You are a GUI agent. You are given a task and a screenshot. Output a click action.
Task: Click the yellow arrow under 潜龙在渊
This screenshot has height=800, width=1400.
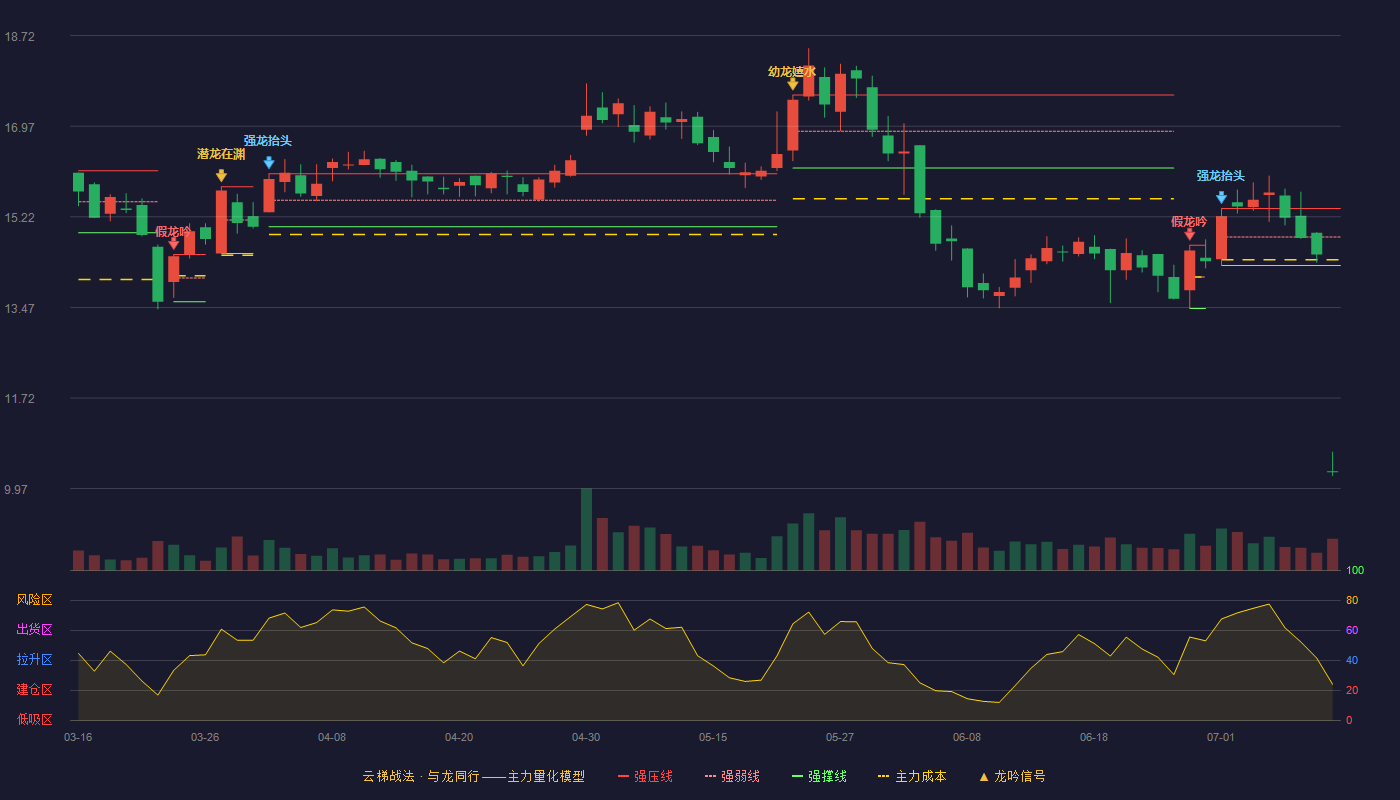[221, 176]
